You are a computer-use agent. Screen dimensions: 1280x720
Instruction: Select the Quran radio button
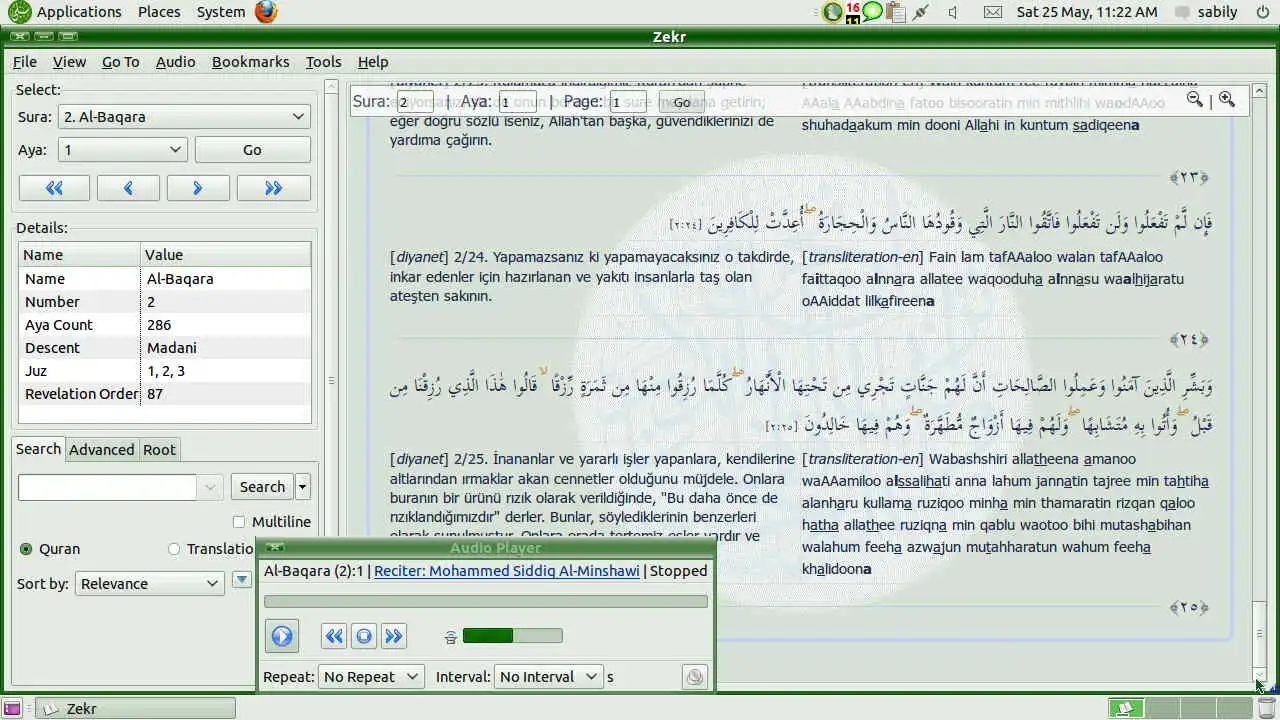tap(26, 549)
